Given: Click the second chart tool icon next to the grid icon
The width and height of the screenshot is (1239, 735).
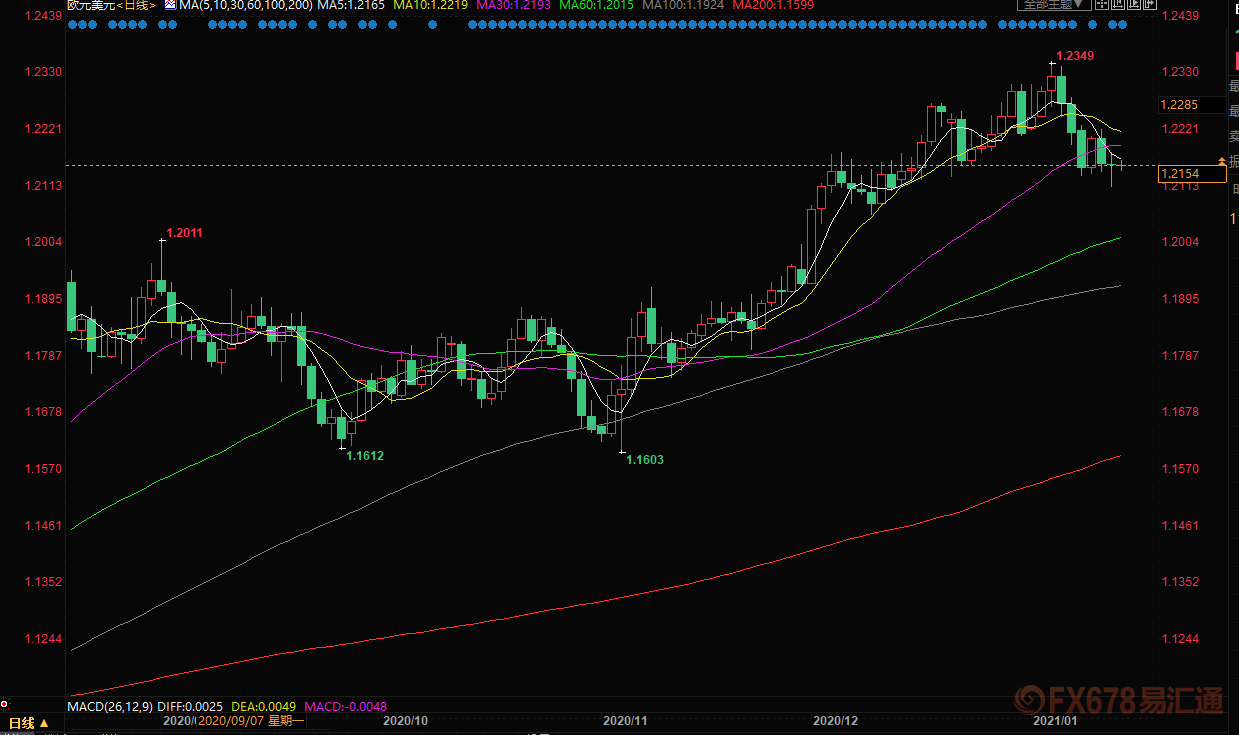Looking at the screenshot, I should (1118, 4).
